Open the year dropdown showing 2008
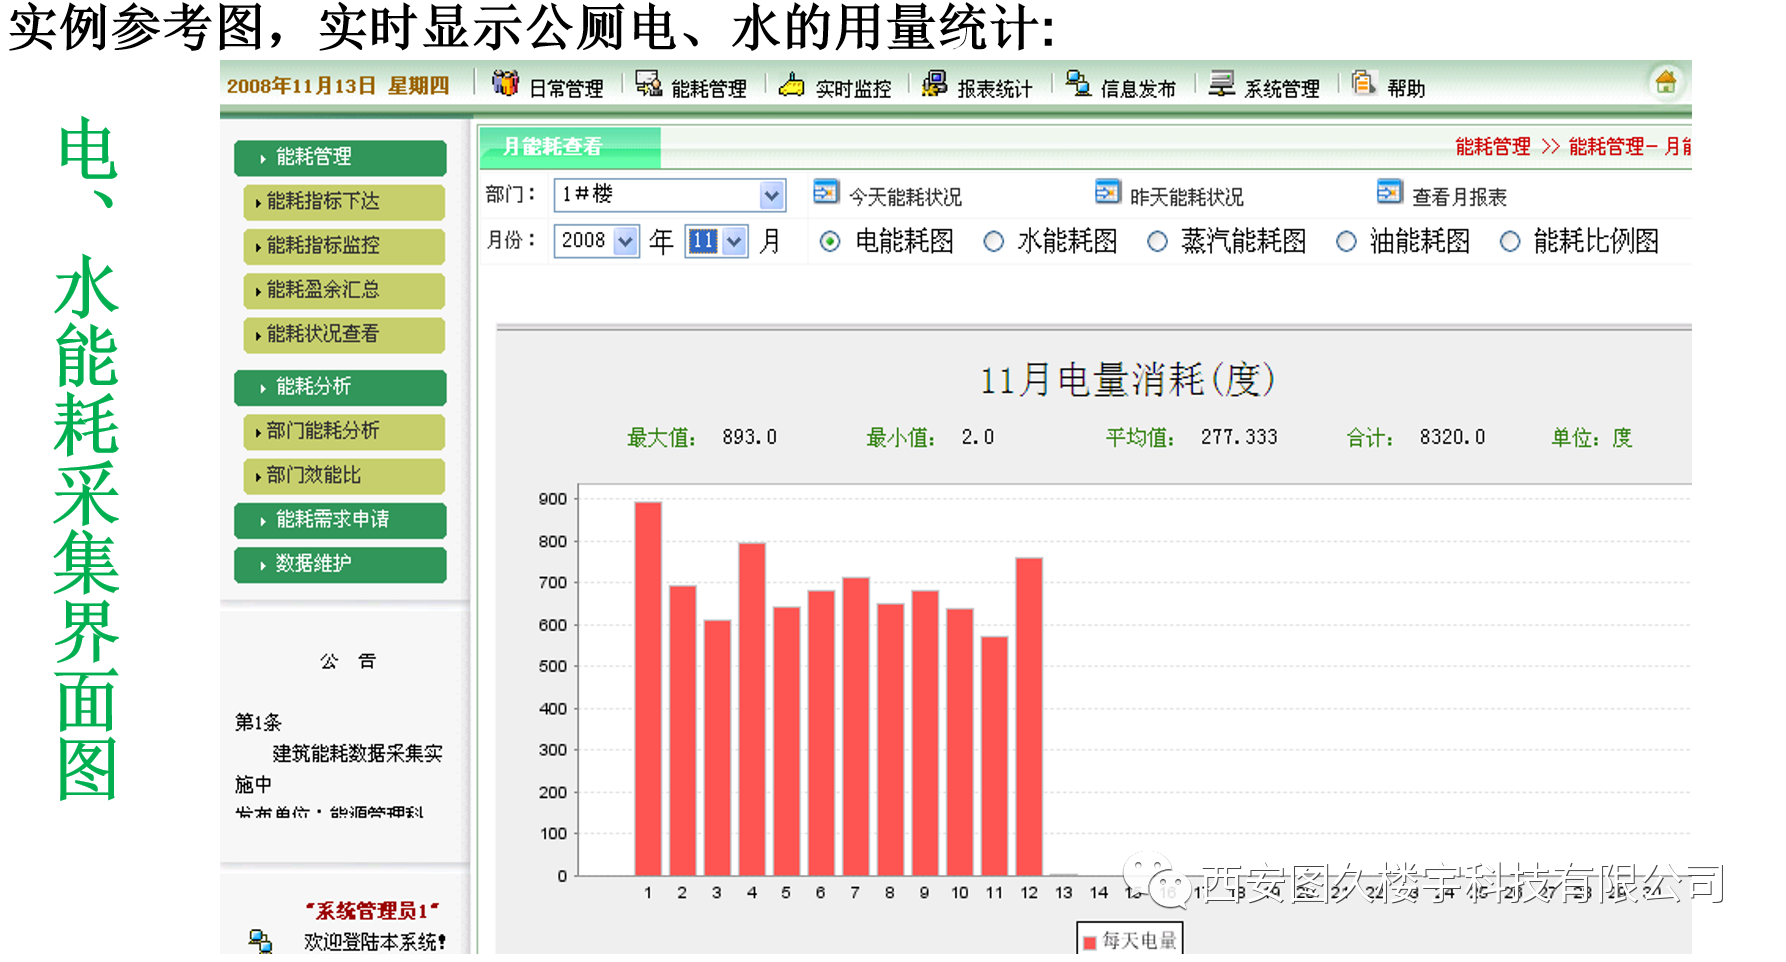This screenshot has width=1786, height=962. pos(596,241)
